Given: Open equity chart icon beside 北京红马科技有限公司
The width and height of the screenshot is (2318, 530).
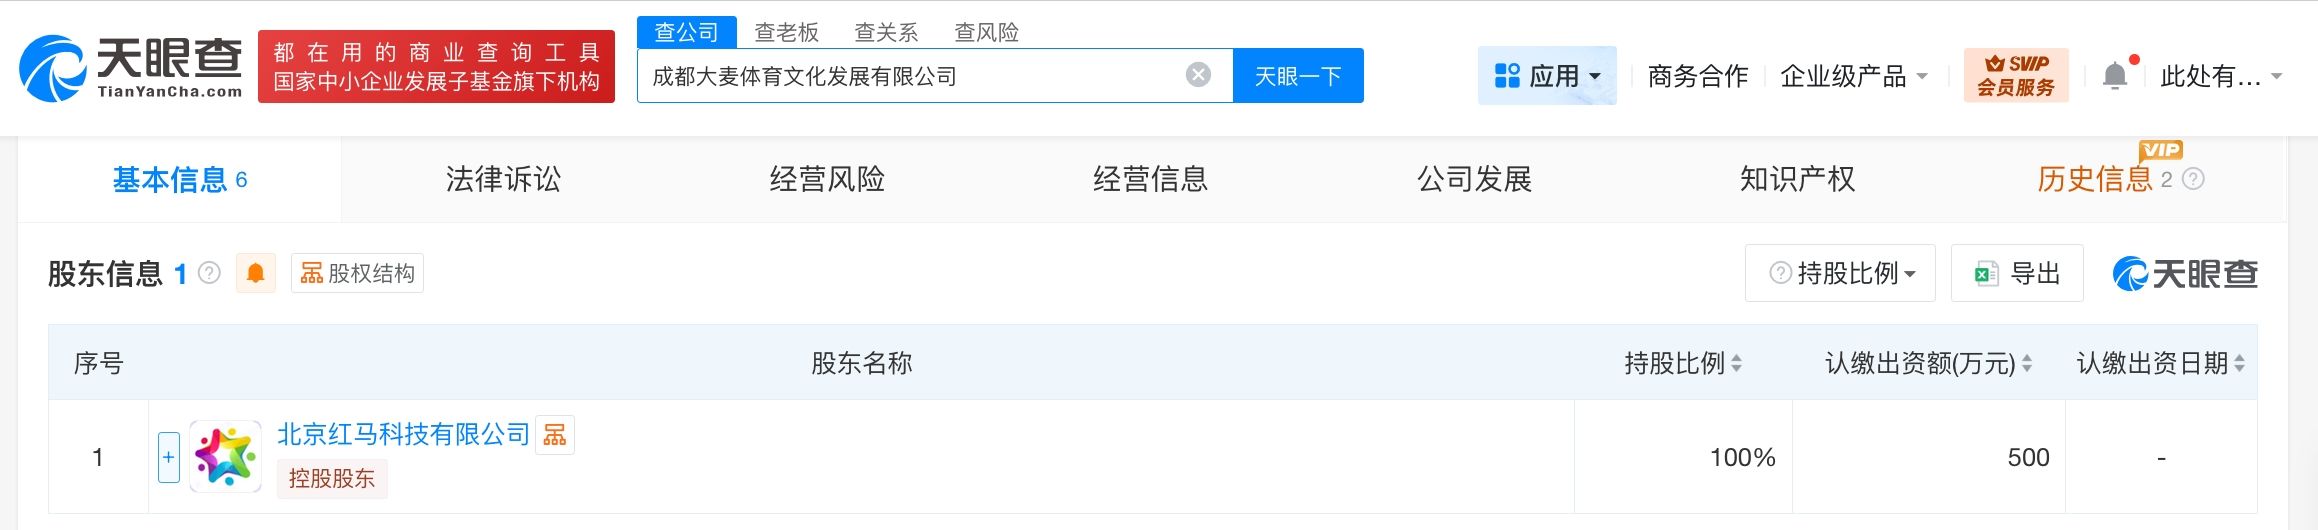Looking at the screenshot, I should [555, 435].
